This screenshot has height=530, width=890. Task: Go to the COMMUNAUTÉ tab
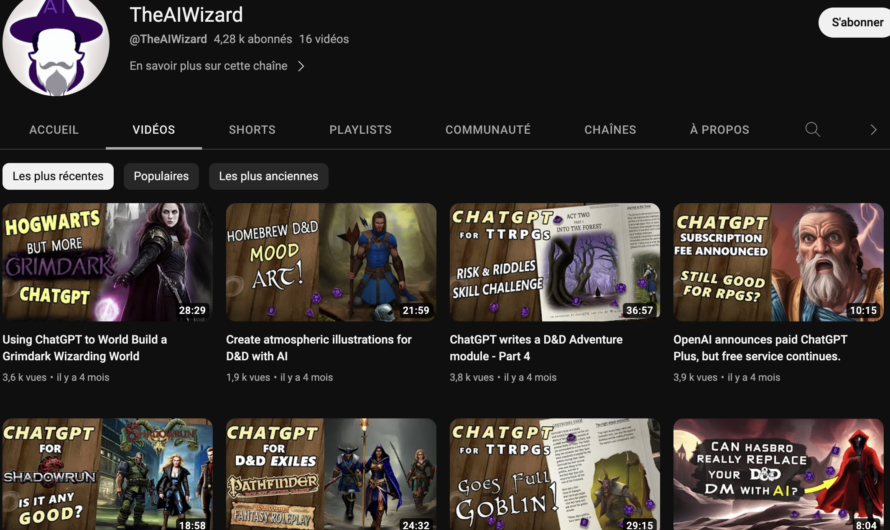[488, 130]
